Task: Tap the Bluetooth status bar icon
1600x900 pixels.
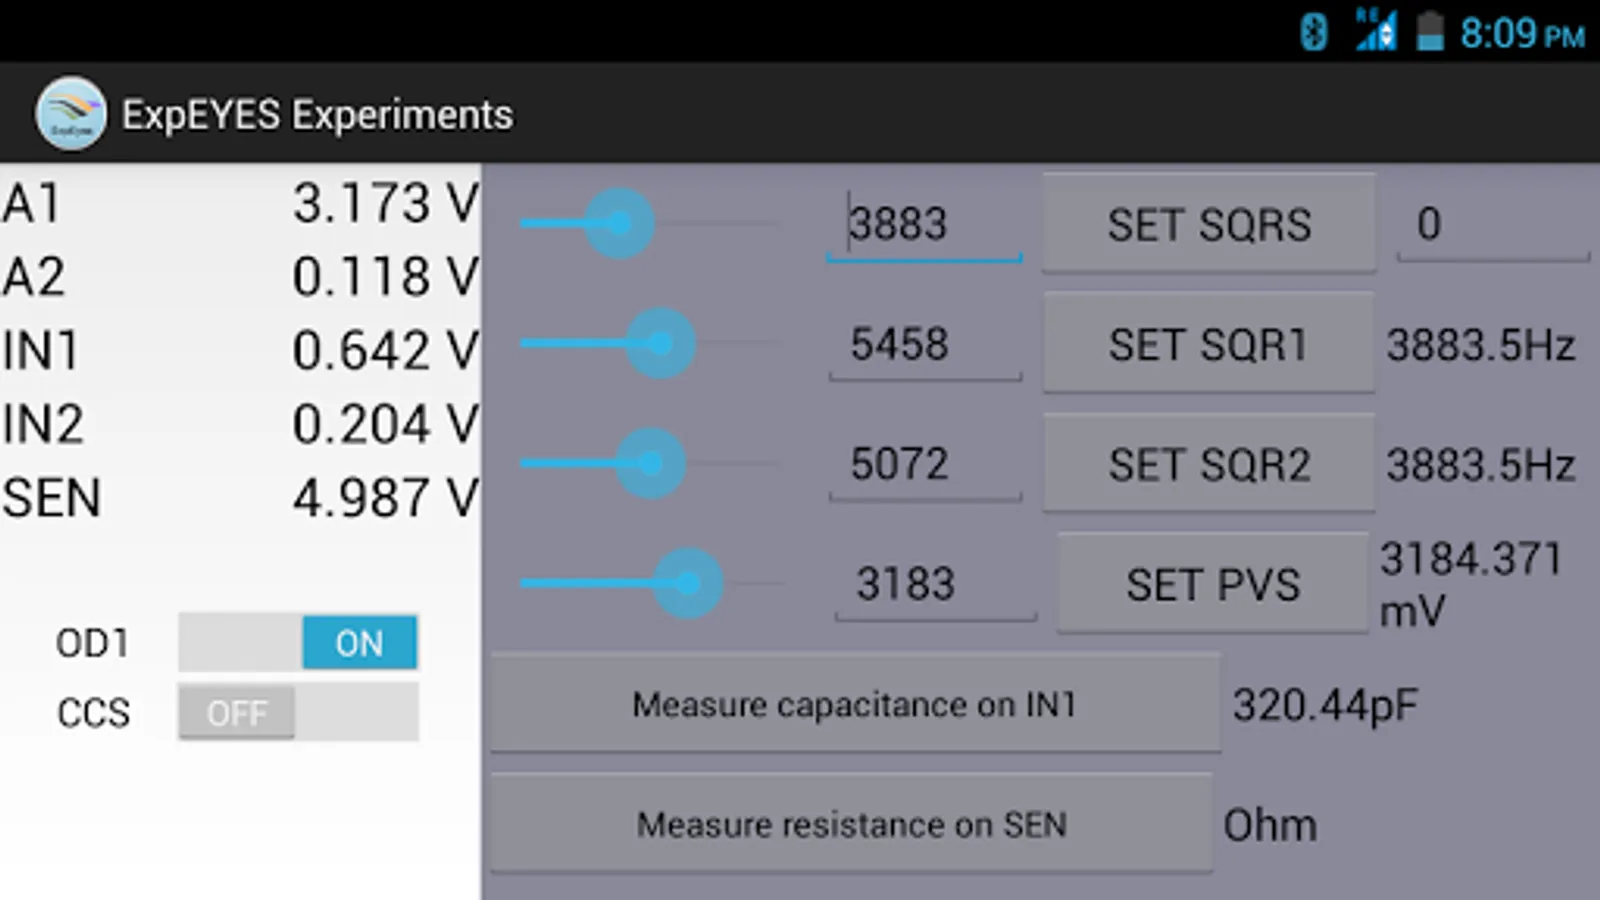Action: [x=1313, y=32]
